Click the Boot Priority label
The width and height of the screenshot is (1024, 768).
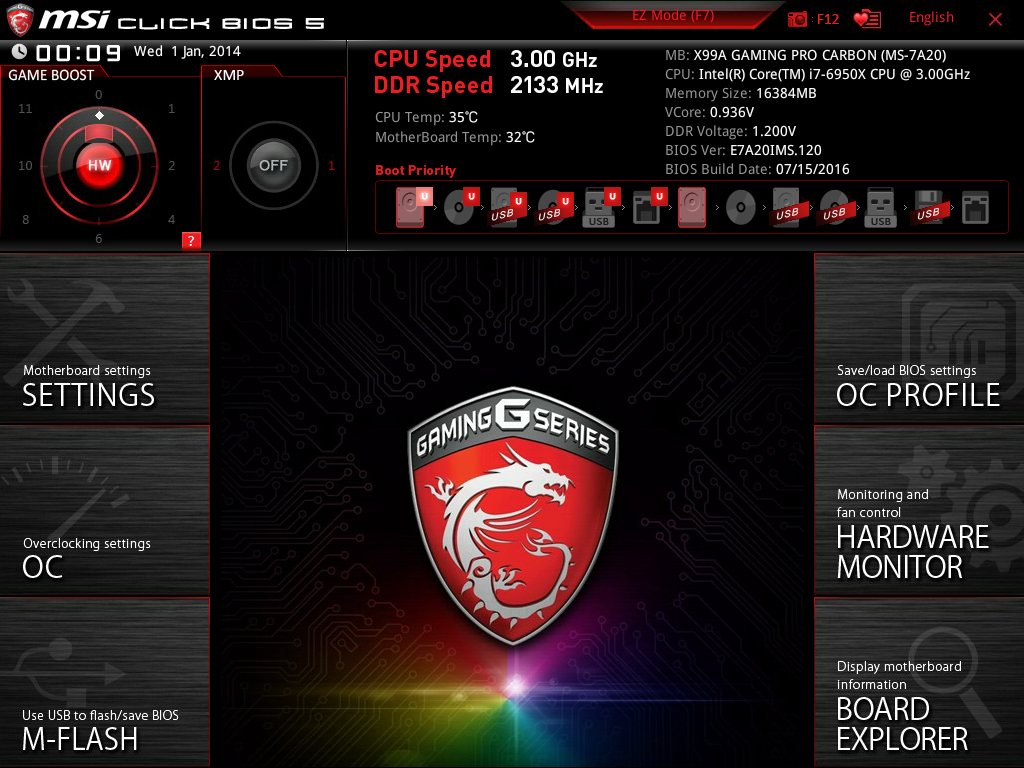pos(415,170)
